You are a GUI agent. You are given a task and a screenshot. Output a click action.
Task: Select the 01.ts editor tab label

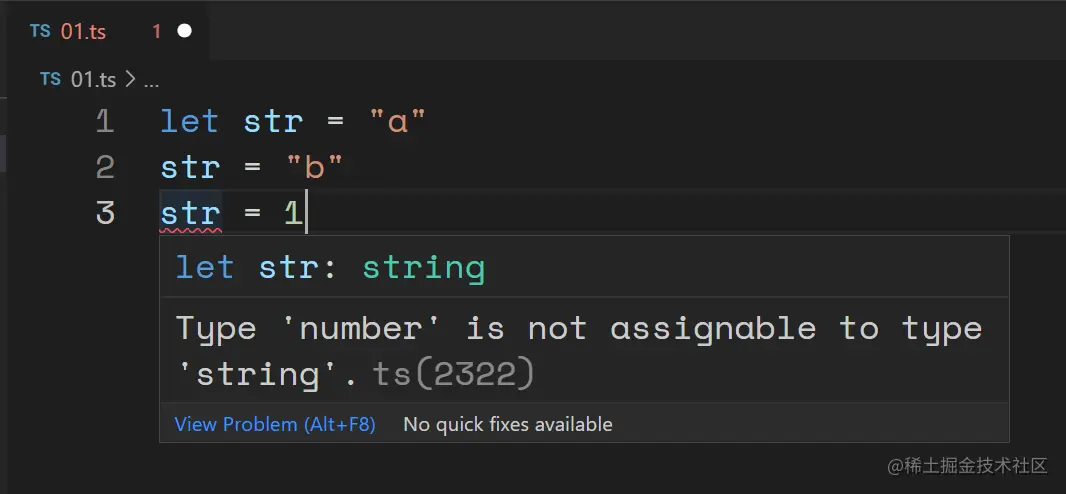(x=83, y=31)
